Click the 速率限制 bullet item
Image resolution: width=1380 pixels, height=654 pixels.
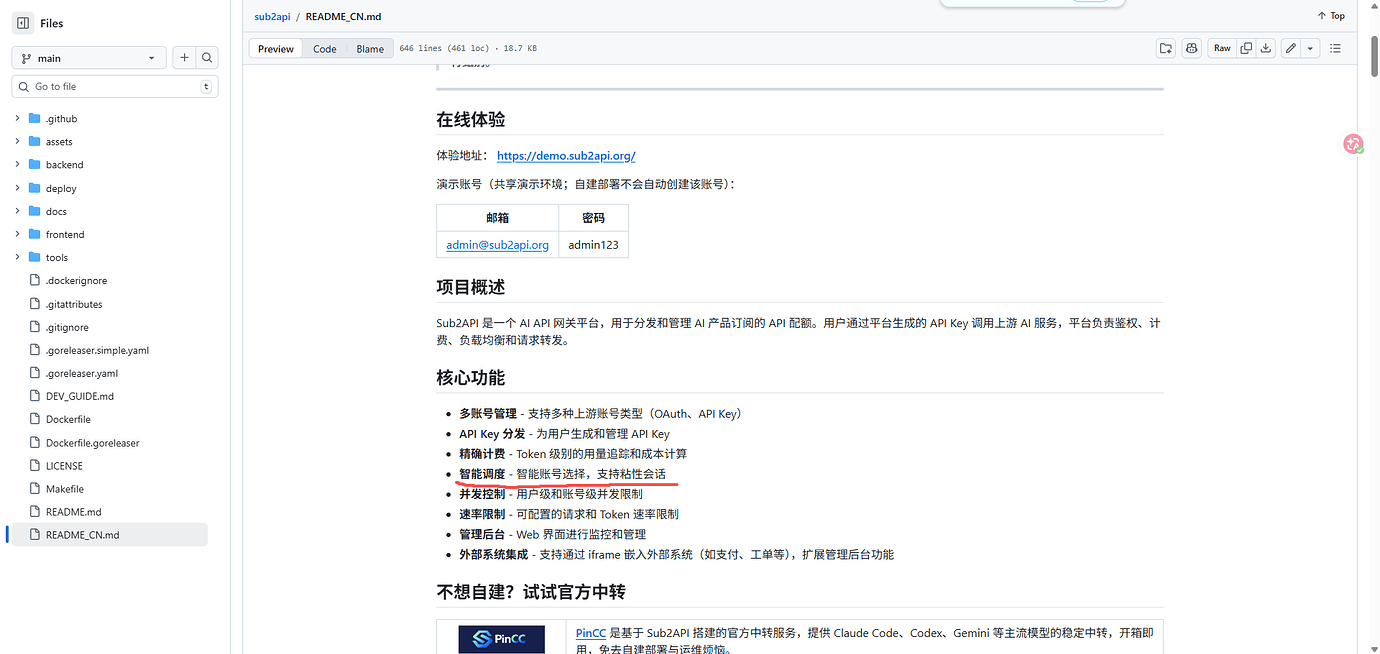click(569, 514)
